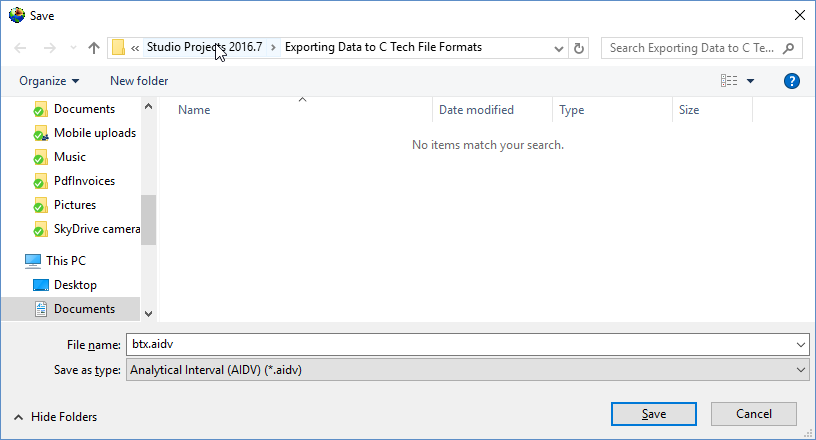Click the search magnifier icon
The image size is (816, 440).
coord(788,48)
